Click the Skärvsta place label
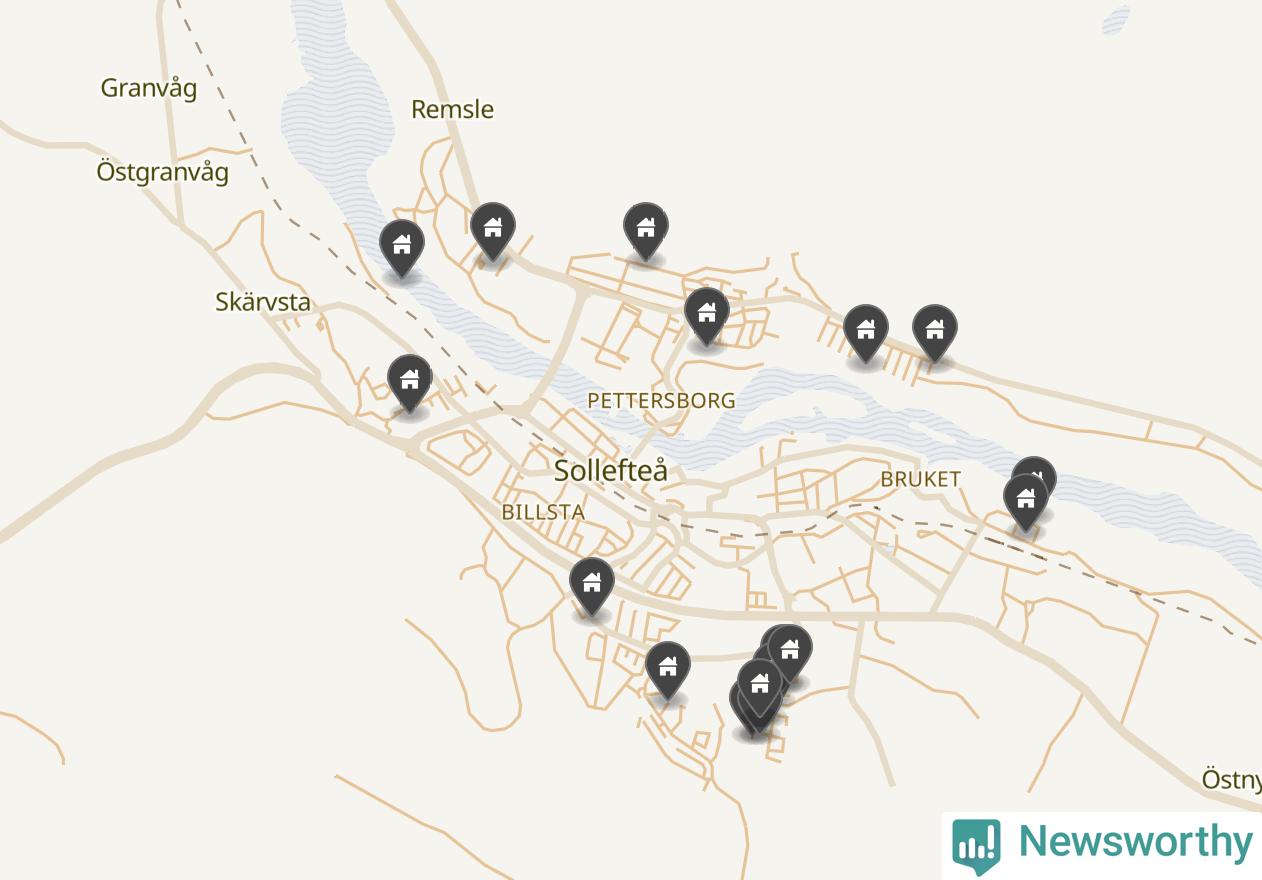This screenshot has width=1262, height=880. click(x=263, y=302)
